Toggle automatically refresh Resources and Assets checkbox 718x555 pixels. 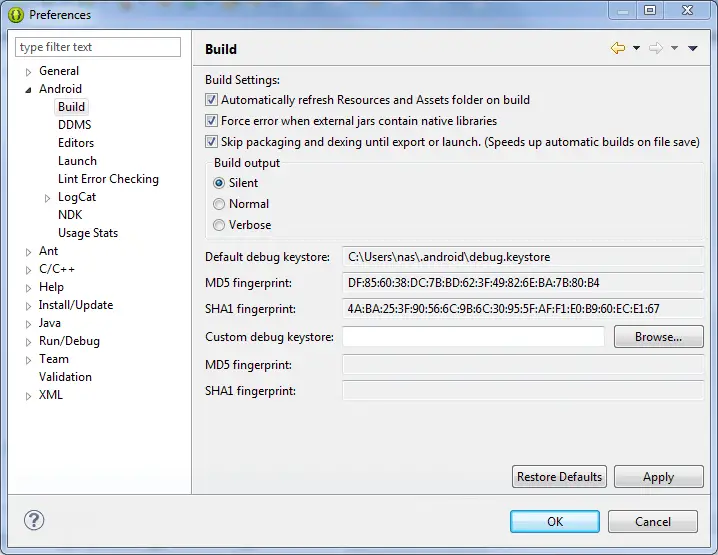tap(211, 100)
